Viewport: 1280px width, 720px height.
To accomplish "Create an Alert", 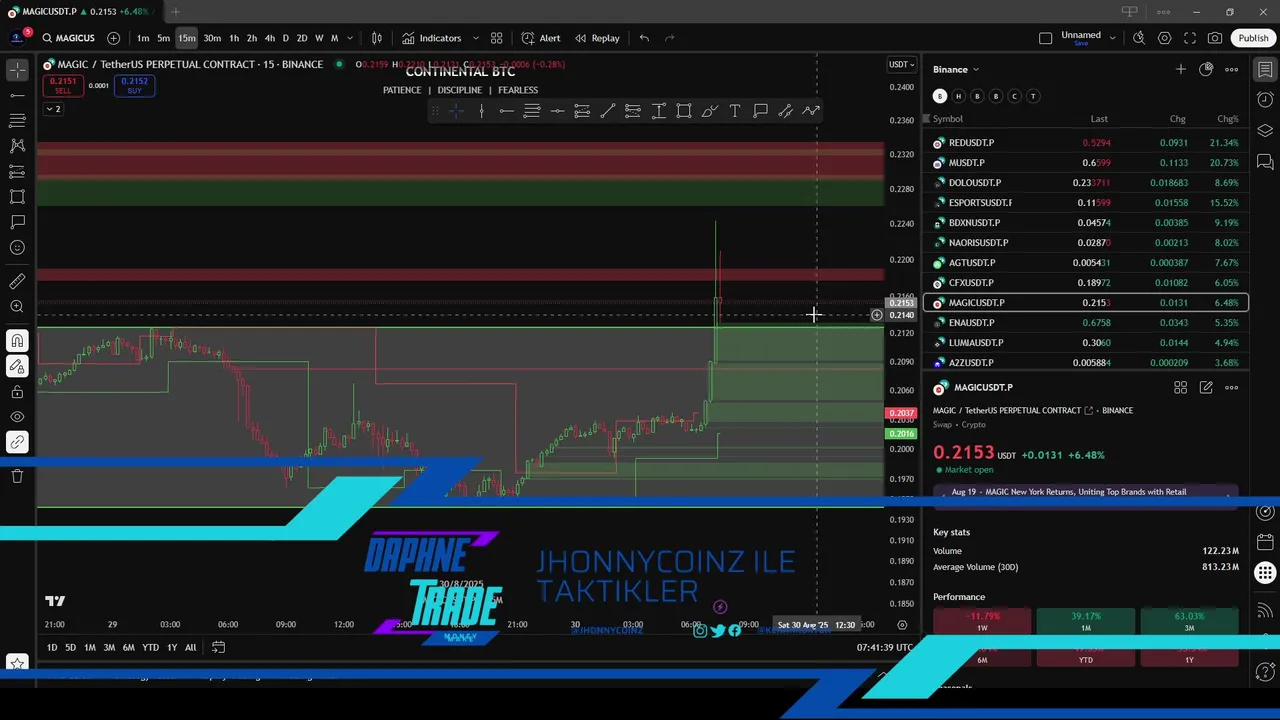I will click(541, 38).
